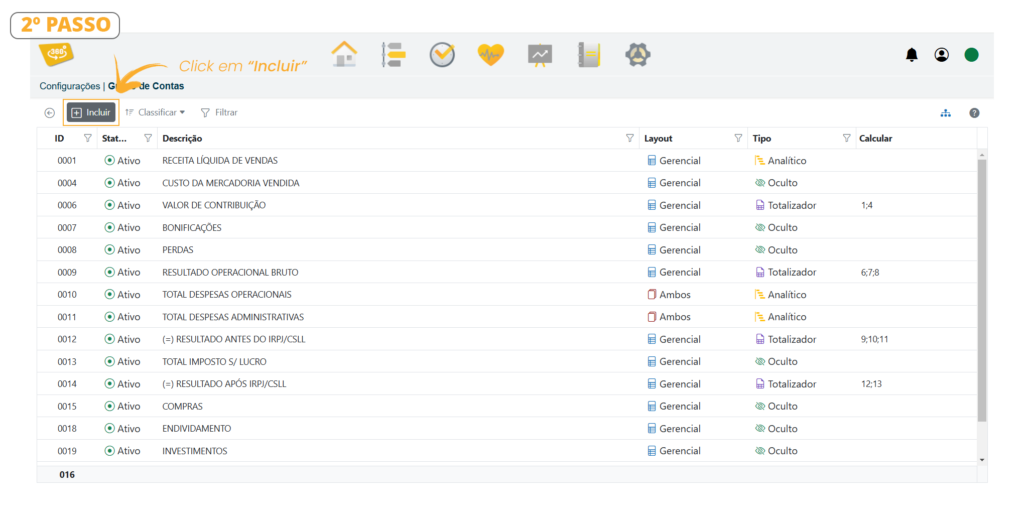Image resolution: width=1024 pixels, height=523 pixels.
Task: Click the scrollbar down arrow
Action: 982,460
